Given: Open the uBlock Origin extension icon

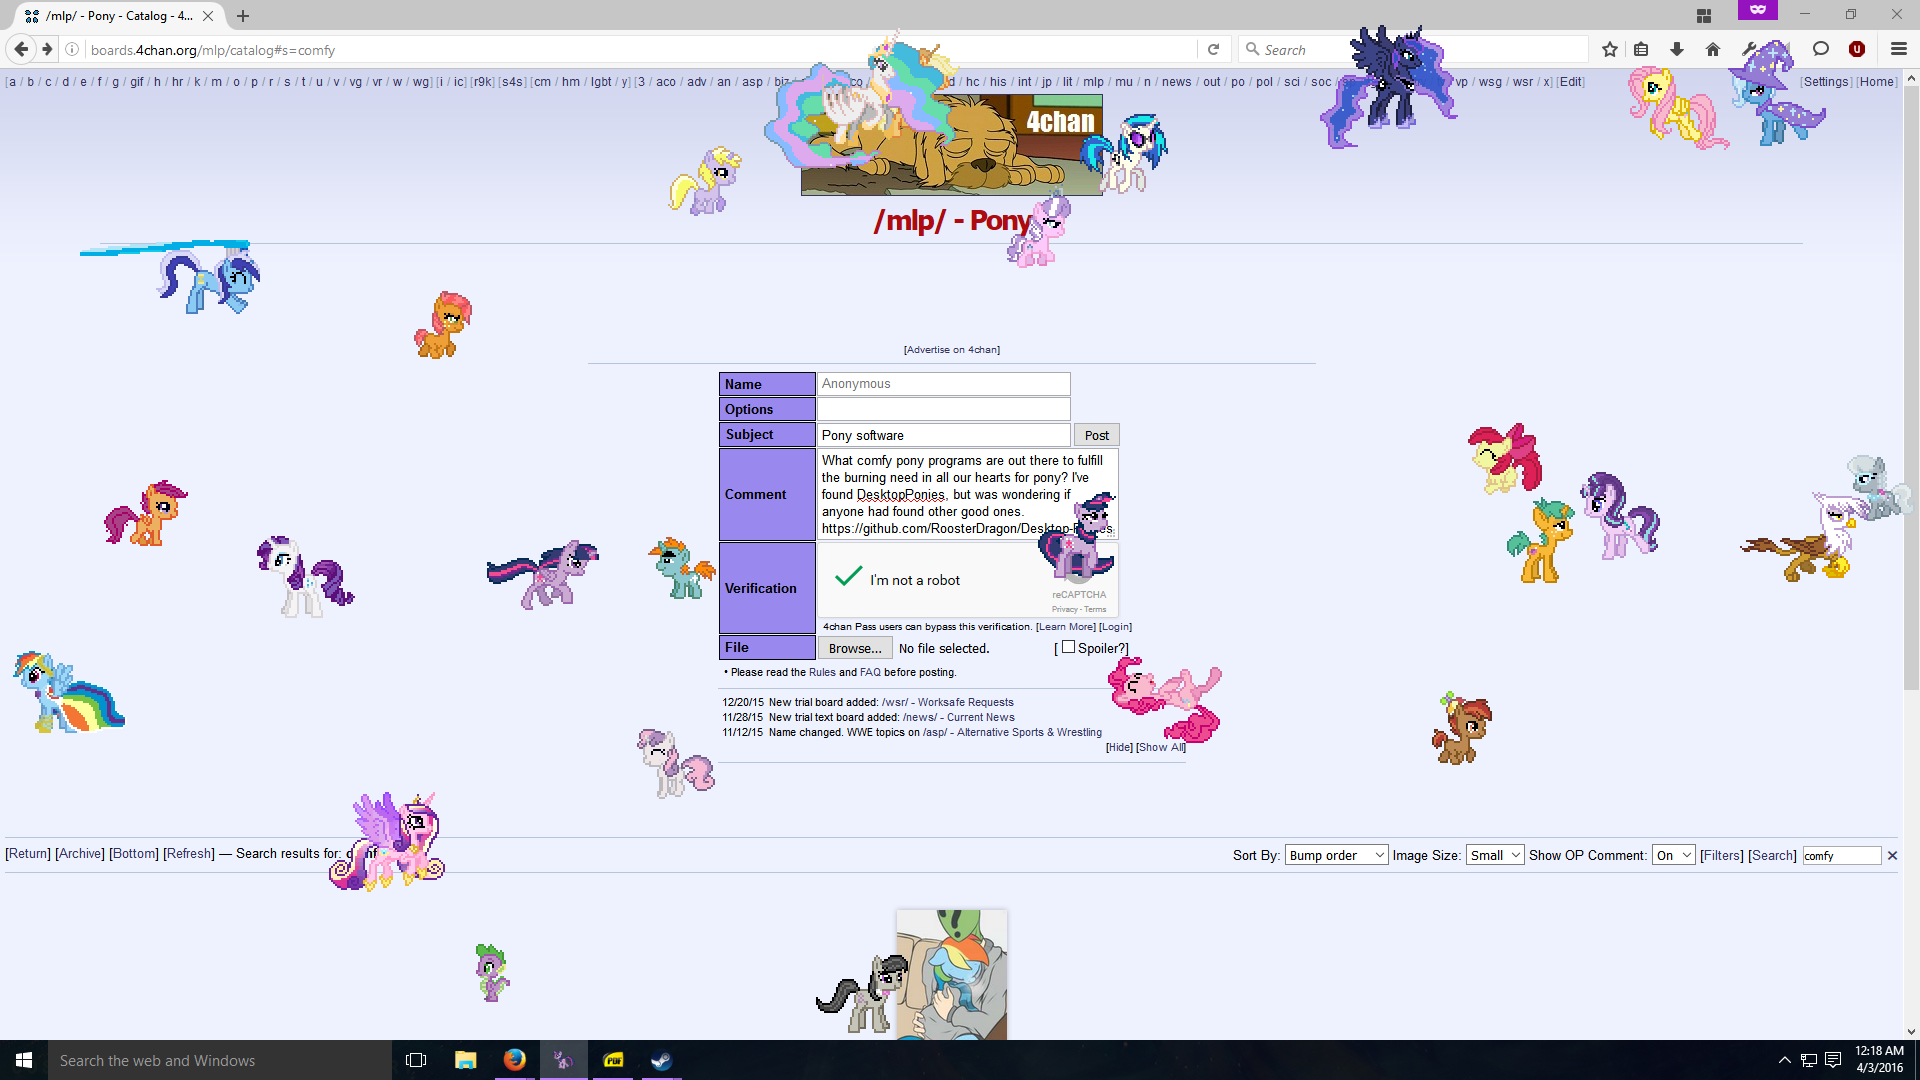Looking at the screenshot, I should (x=1857, y=50).
